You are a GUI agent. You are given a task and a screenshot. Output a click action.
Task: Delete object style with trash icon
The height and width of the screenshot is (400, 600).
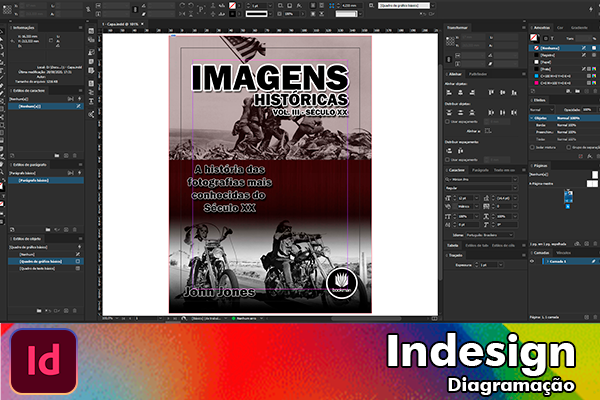point(75,311)
